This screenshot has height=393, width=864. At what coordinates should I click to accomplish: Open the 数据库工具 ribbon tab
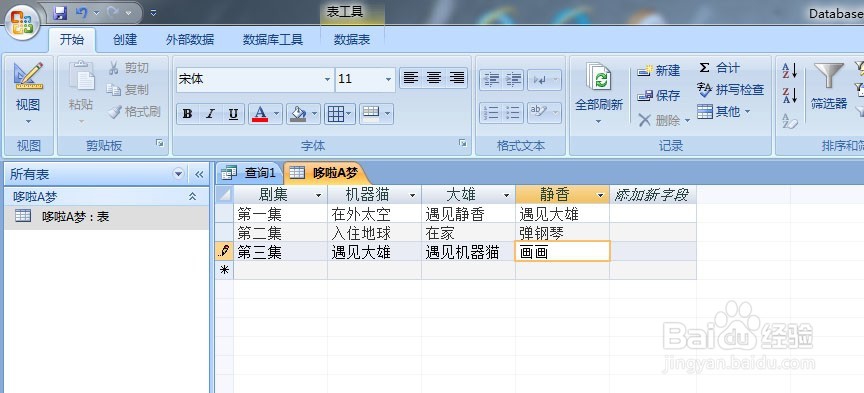273,40
